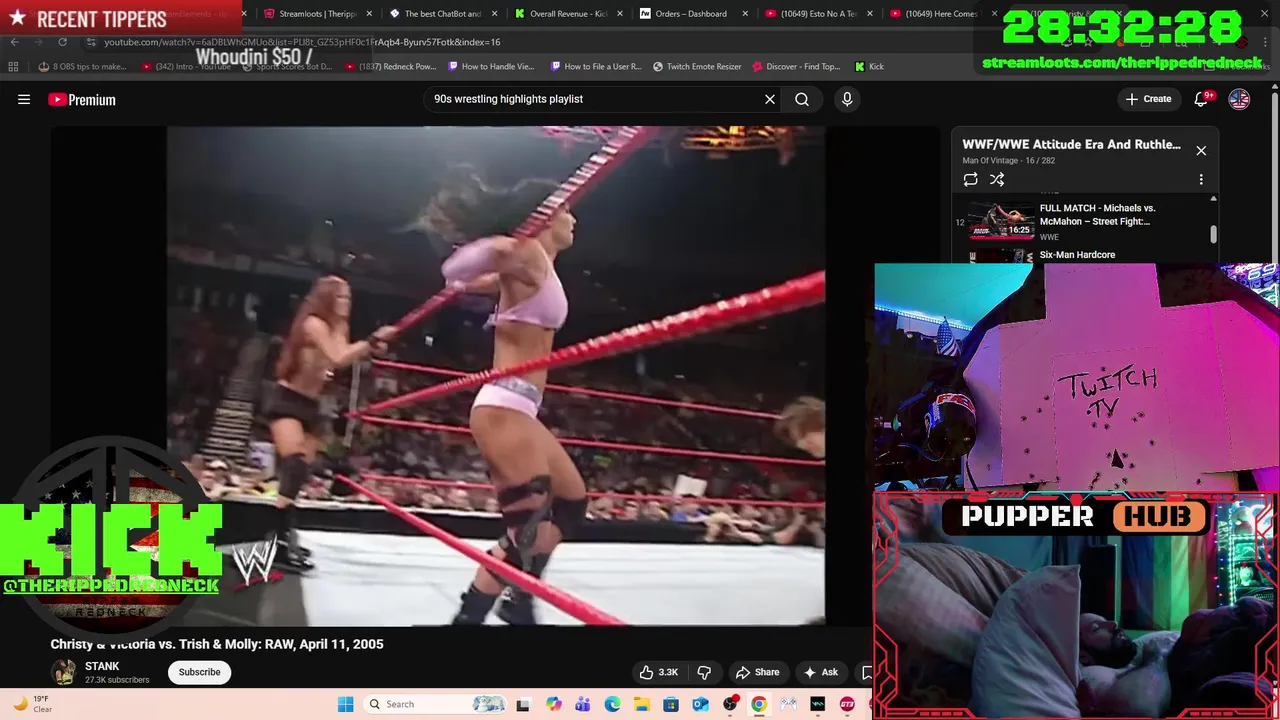This screenshot has width=1280, height=720.
Task: Open the YouTube account avatar menu
Action: (1239, 99)
